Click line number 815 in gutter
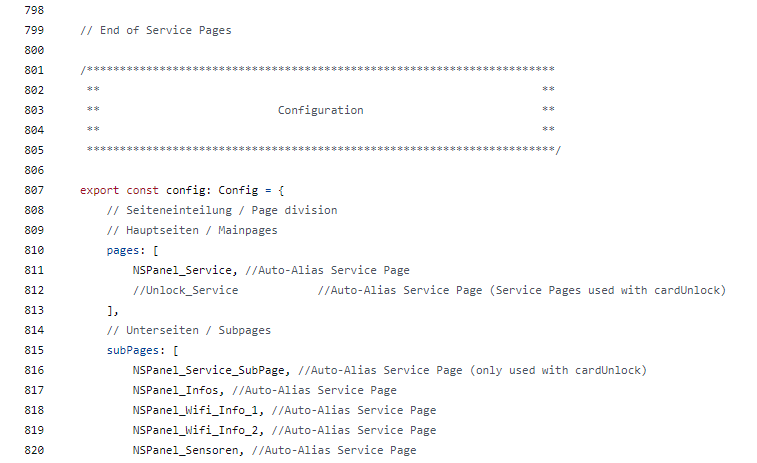The height and width of the screenshot is (463, 757). (34, 350)
